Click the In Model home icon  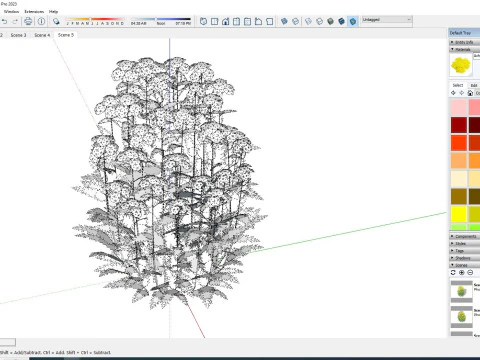coord(470,93)
